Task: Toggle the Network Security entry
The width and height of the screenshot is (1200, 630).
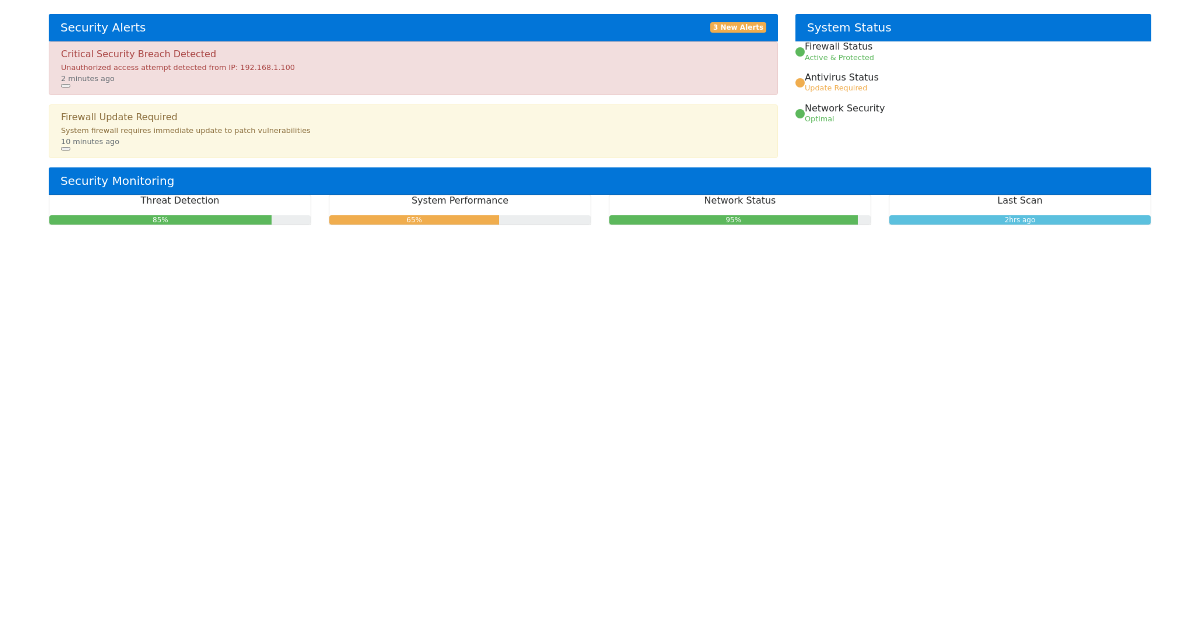Action: coord(844,112)
